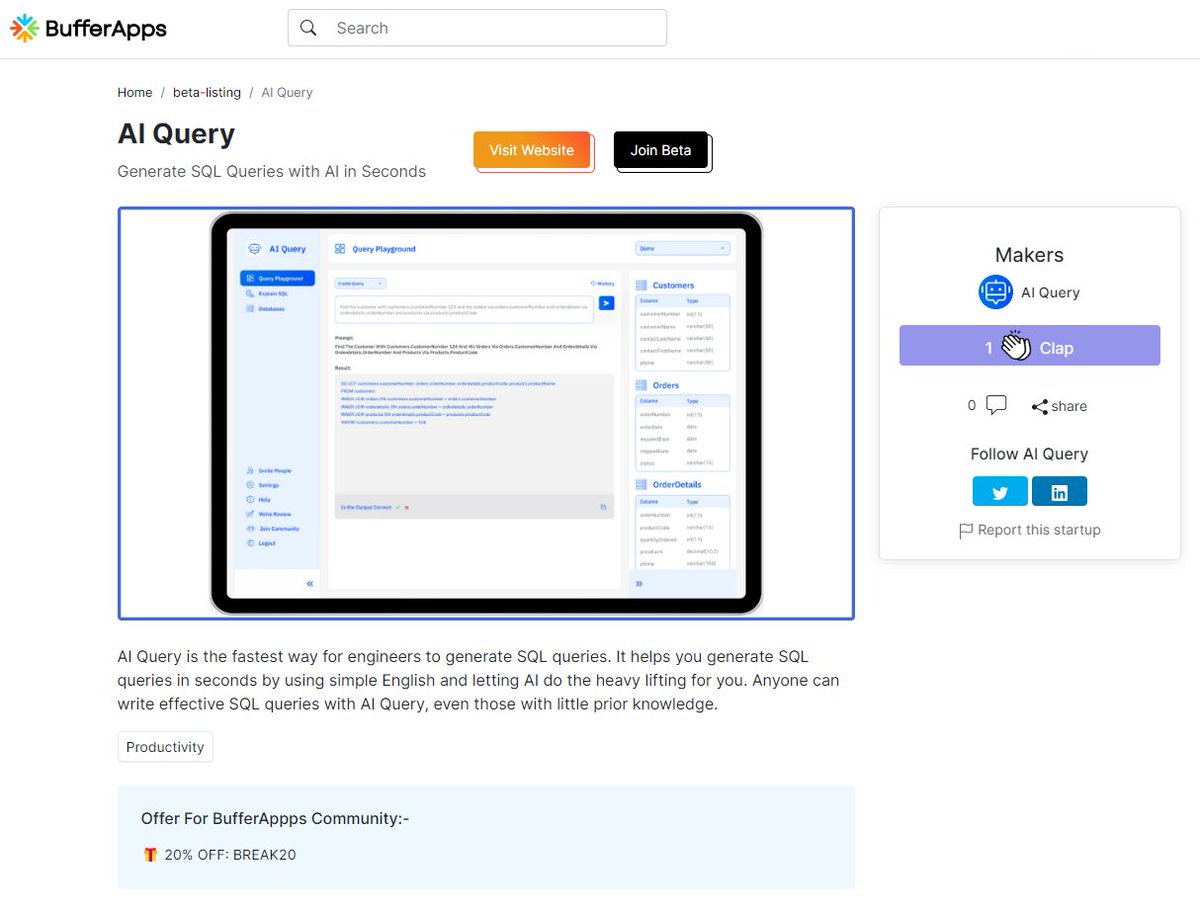Click Report this startup link

(x=1030, y=530)
